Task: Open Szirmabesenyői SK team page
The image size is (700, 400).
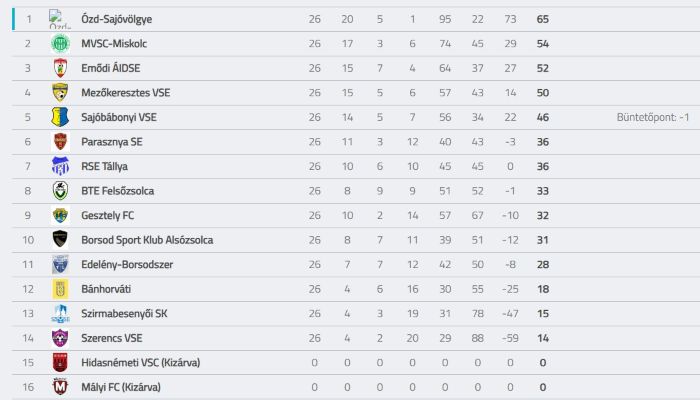Action: click(124, 314)
